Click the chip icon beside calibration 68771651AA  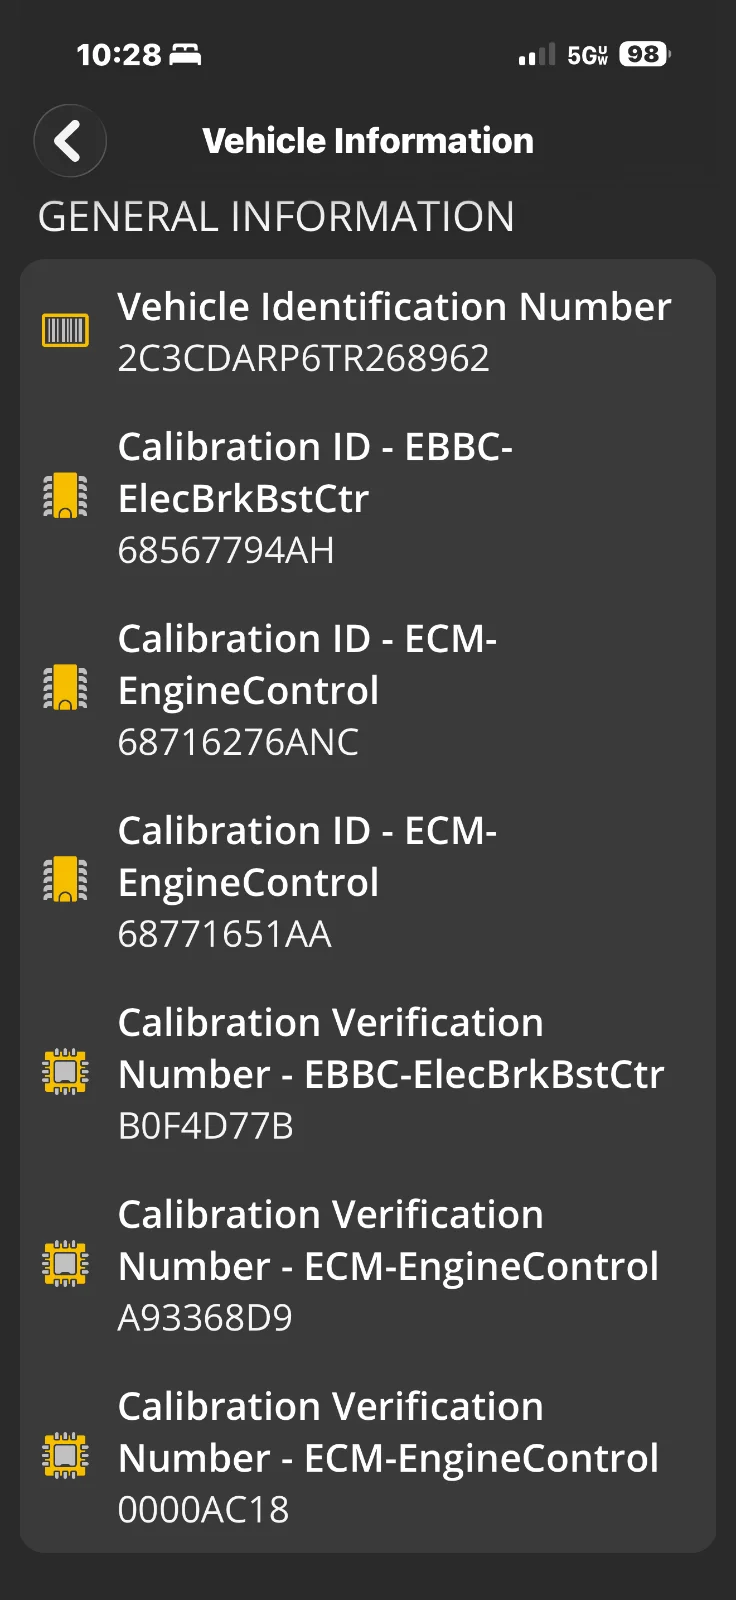point(65,880)
